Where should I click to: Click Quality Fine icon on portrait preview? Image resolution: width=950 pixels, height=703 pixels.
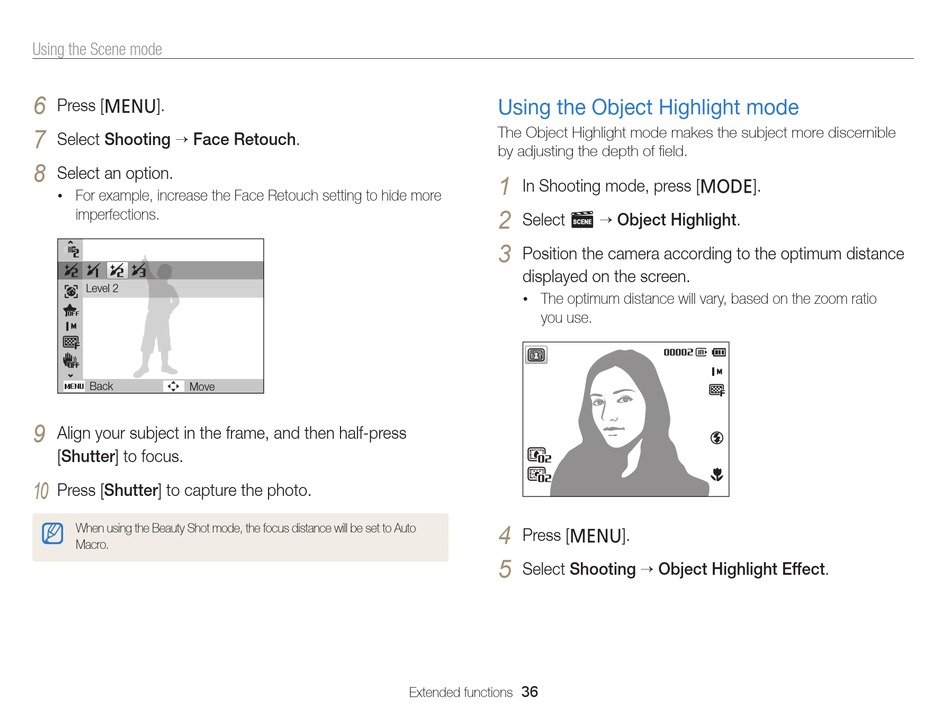coord(717,390)
